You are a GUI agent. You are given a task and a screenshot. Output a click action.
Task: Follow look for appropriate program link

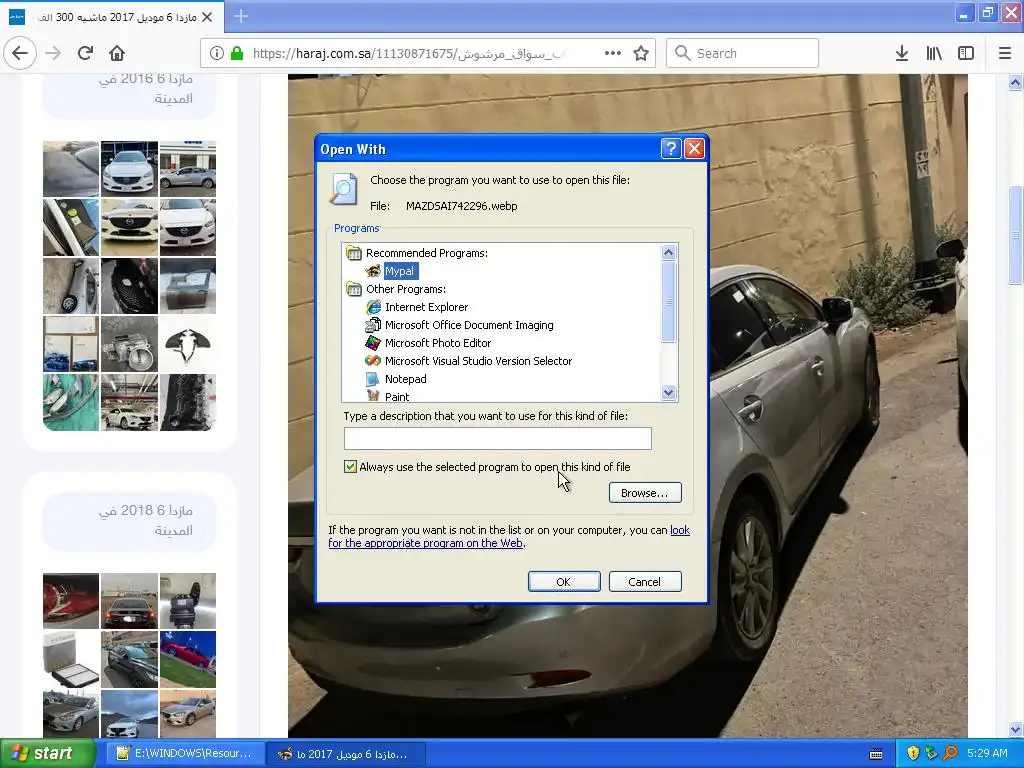point(426,543)
